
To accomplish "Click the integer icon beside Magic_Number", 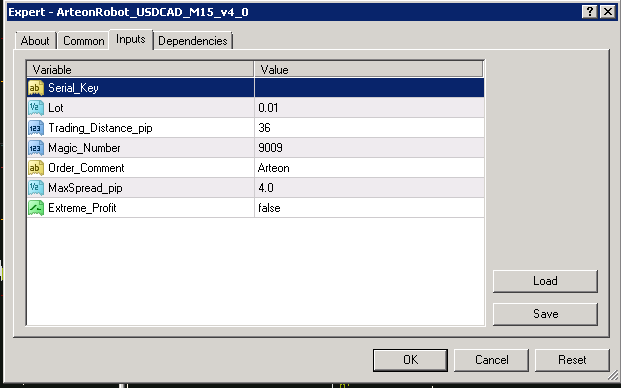I will (36, 148).
